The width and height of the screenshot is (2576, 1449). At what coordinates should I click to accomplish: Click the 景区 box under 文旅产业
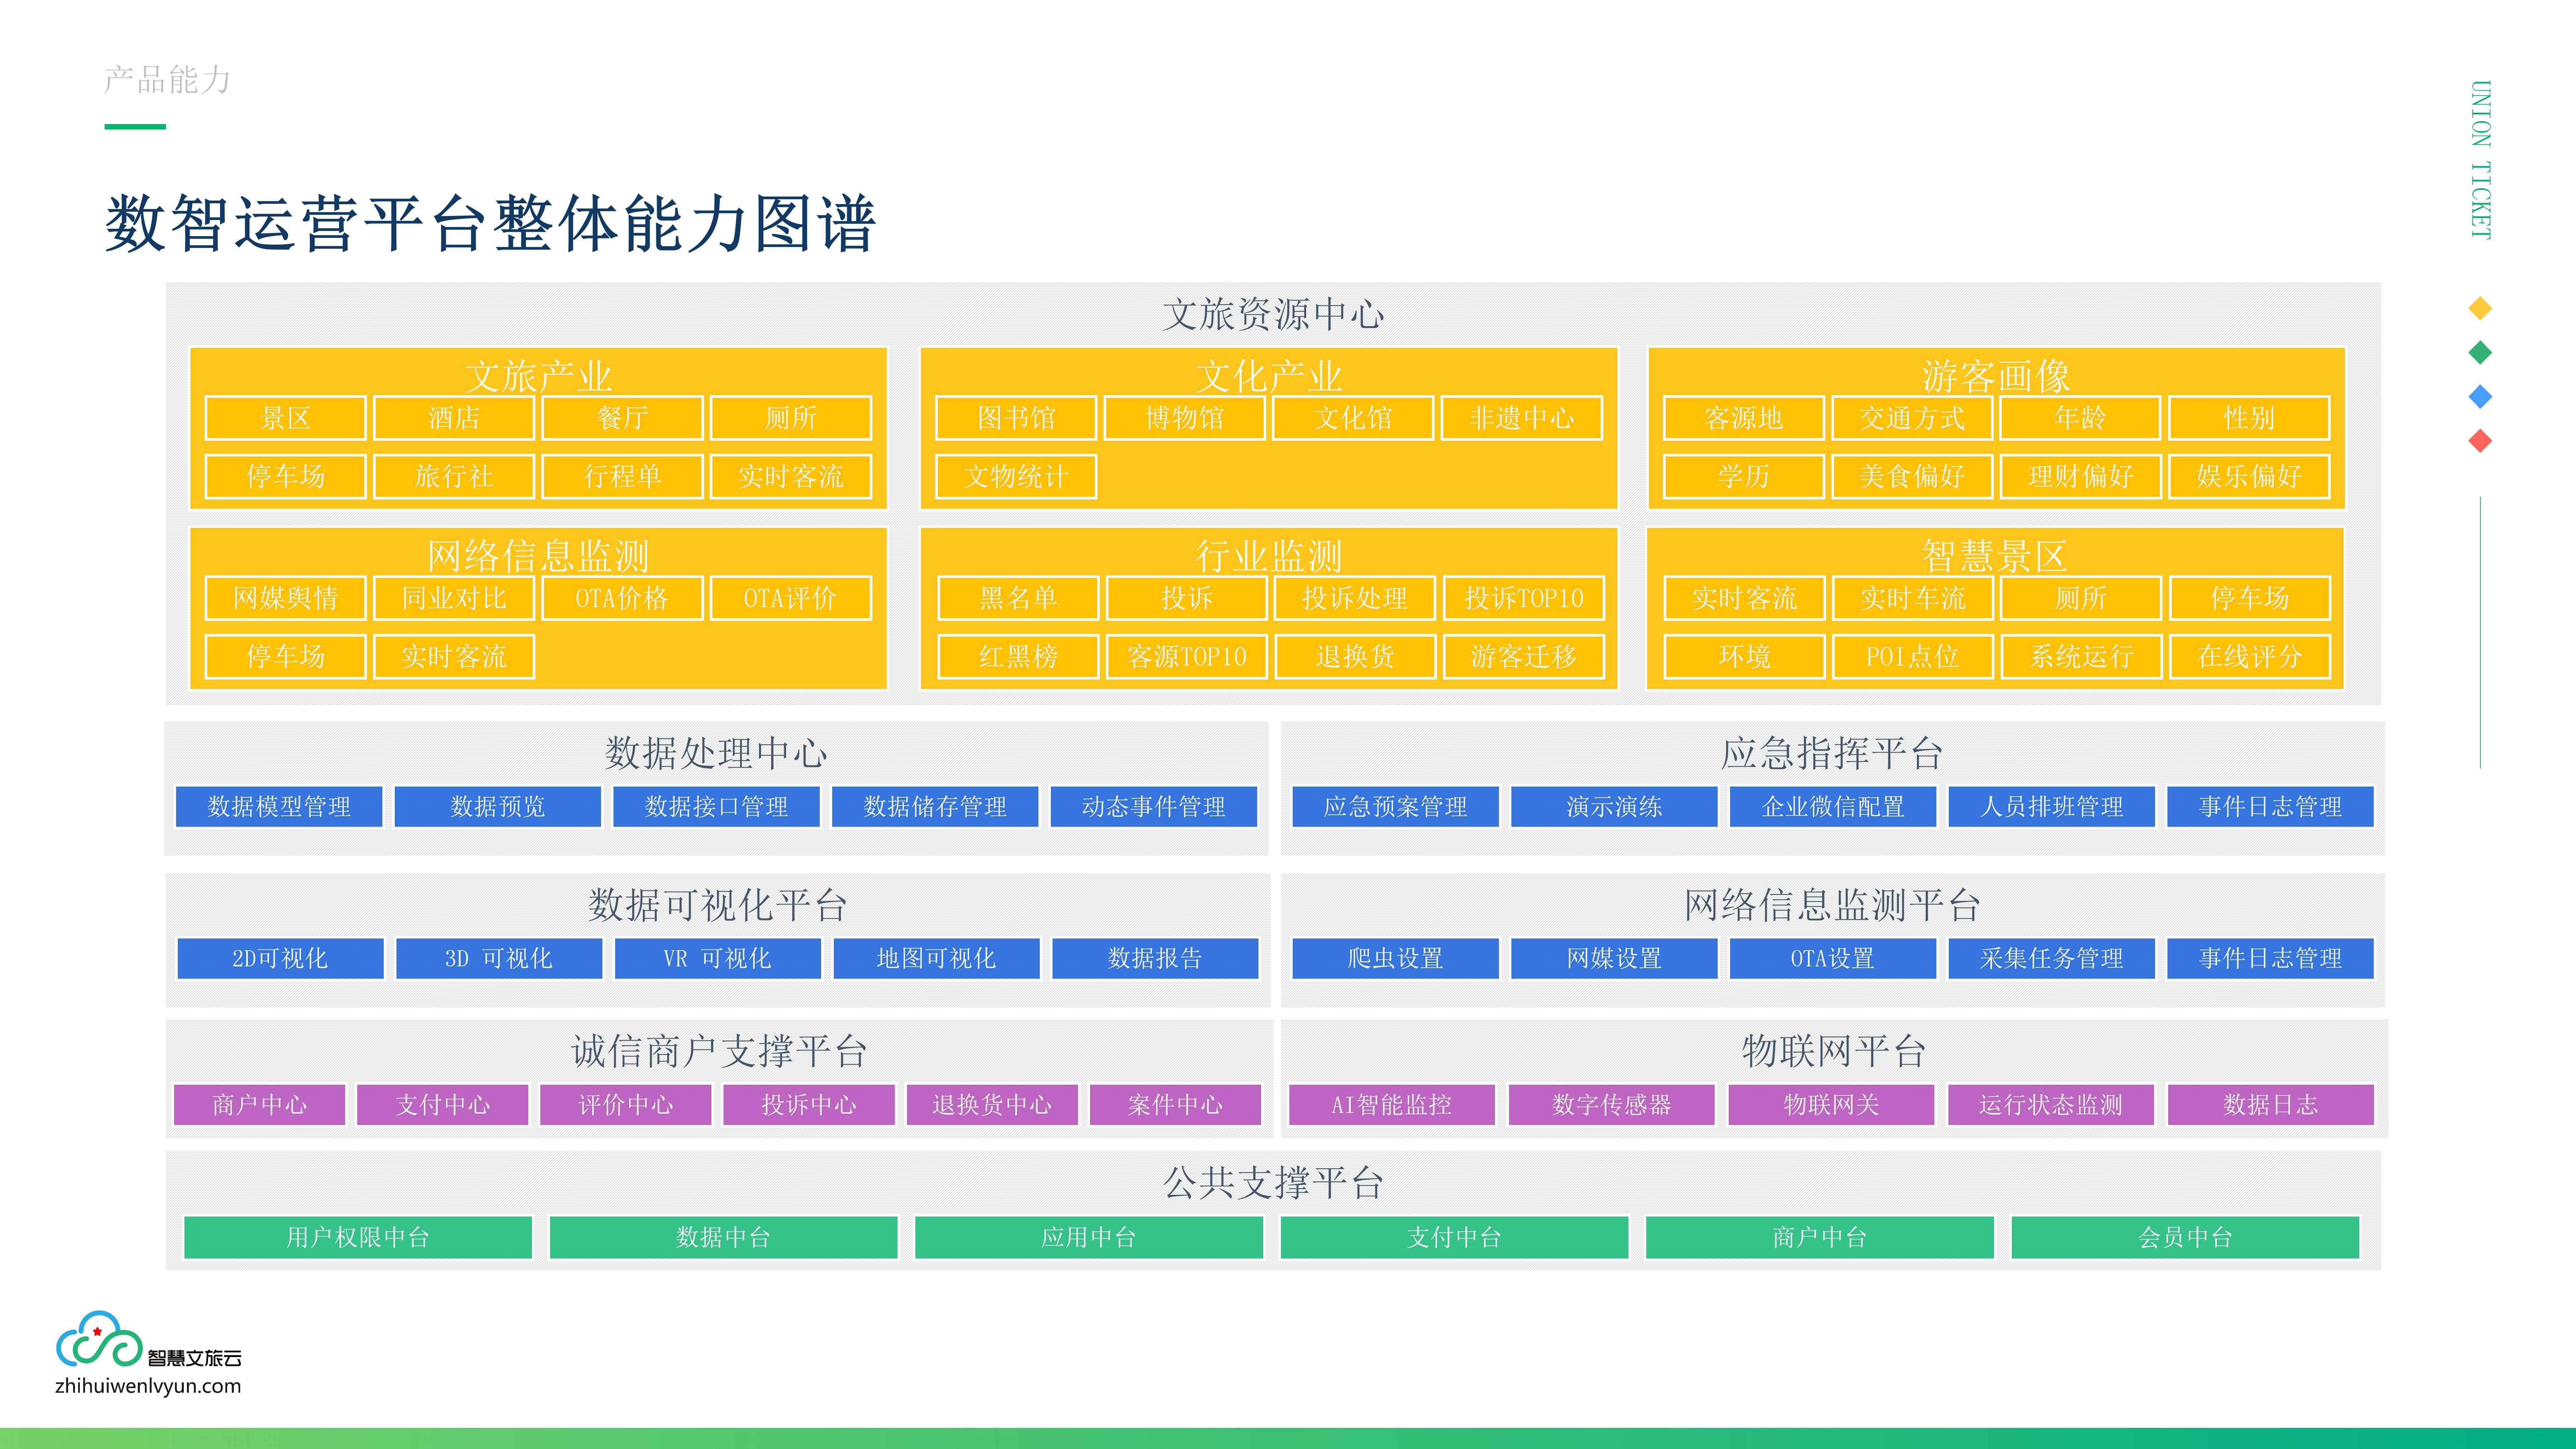(x=286, y=418)
